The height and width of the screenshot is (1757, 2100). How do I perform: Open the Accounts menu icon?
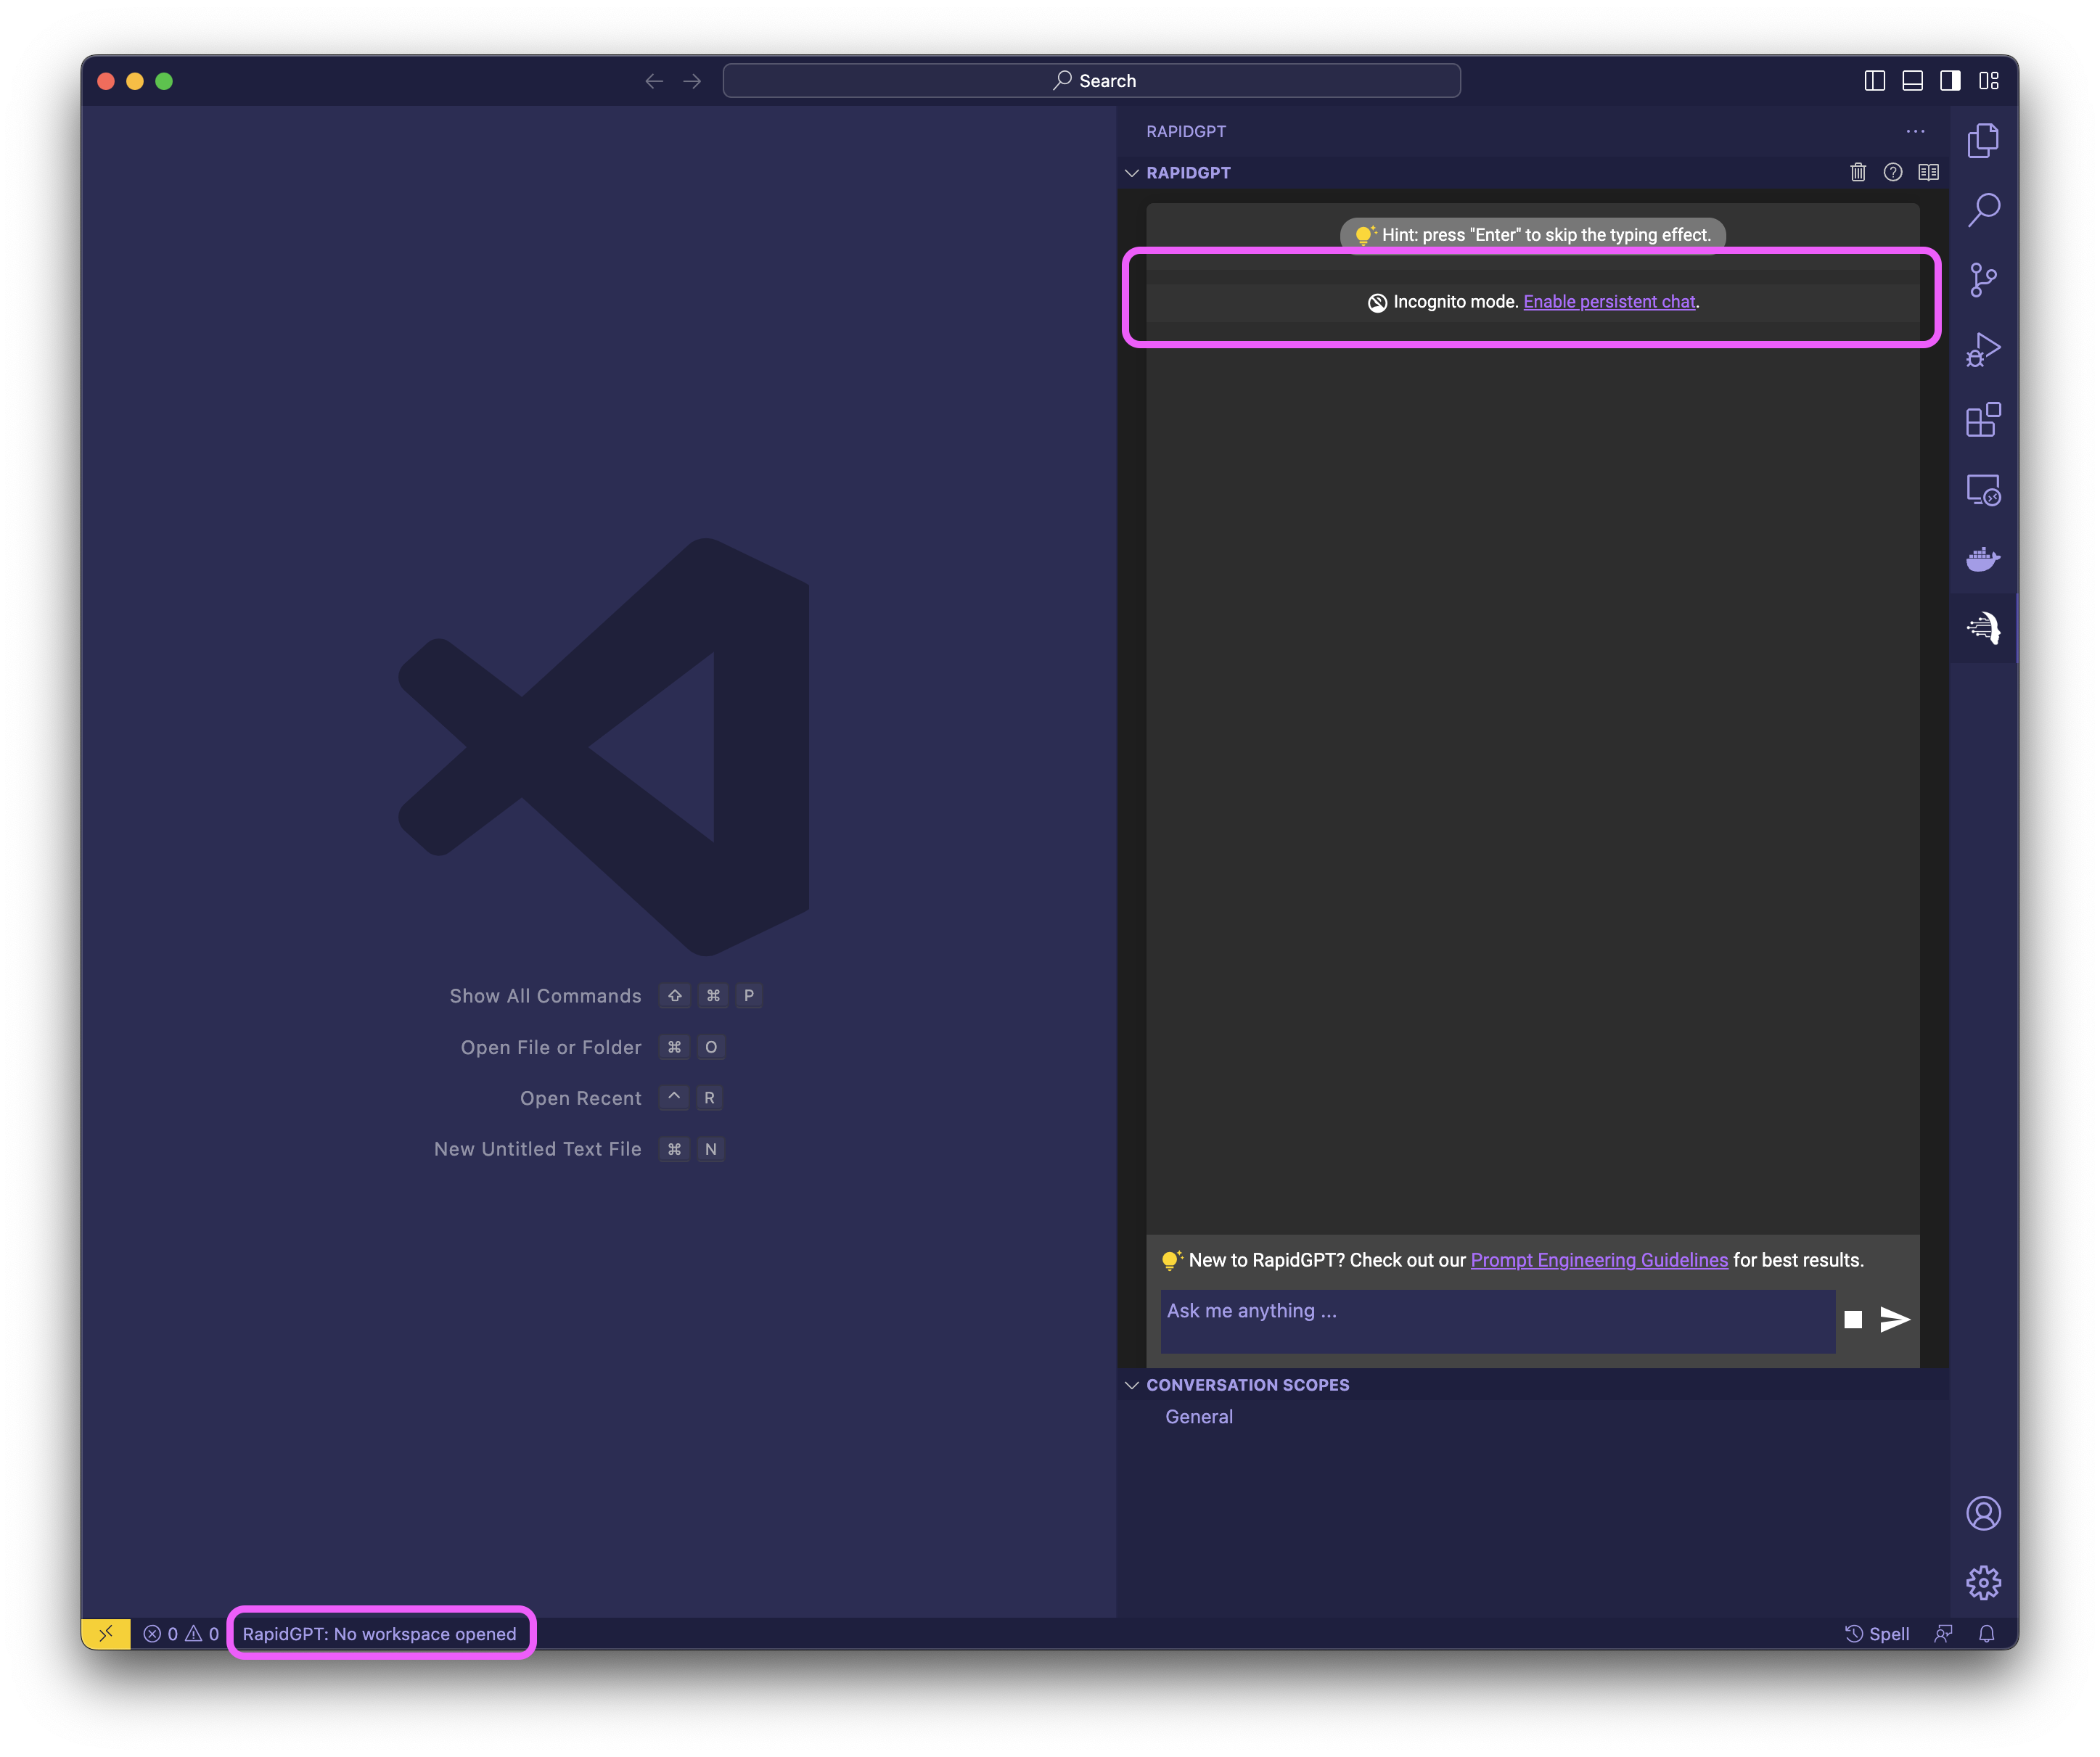[x=1983, y=1513]
